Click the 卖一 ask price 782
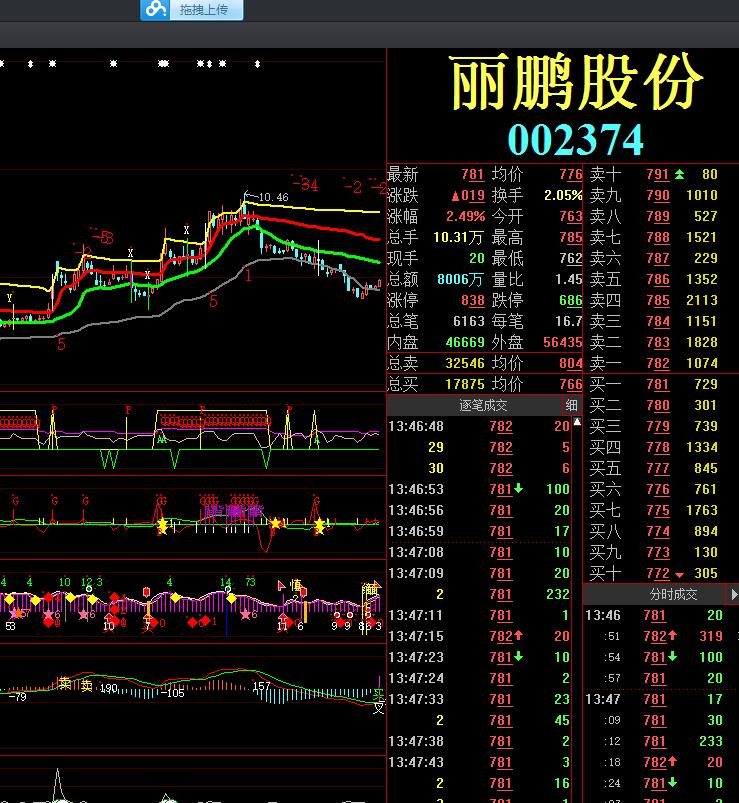Screen dimensions: 739x803 coord(658,363)
